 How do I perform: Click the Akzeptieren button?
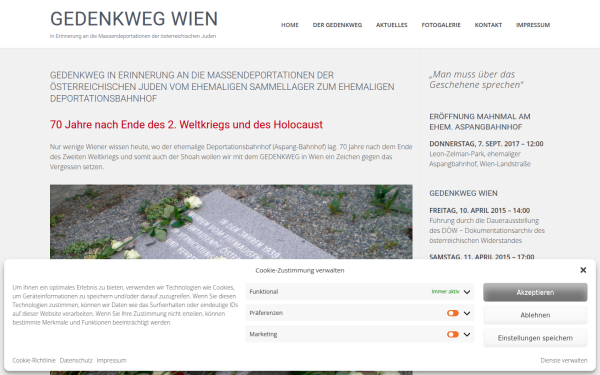(535, 292)
